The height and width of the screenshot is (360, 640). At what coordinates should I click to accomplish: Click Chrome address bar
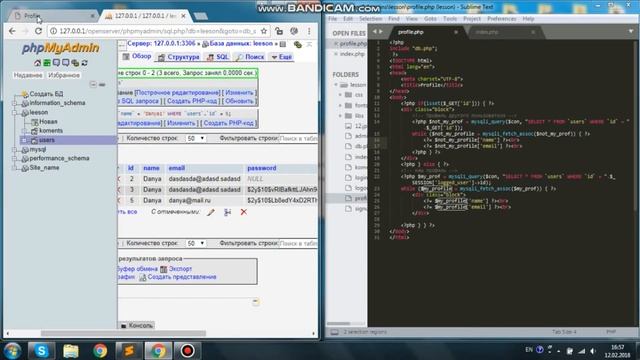158,31
